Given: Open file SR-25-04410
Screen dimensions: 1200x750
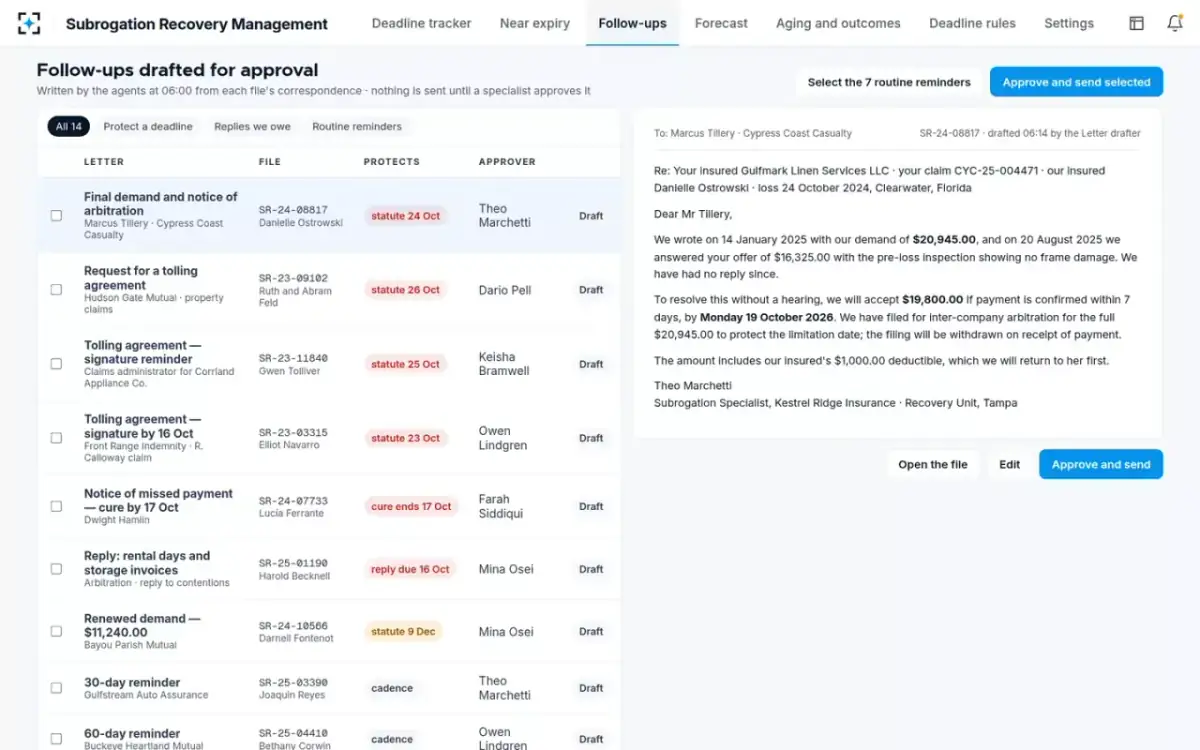Looking at the screenshot, I should point(293,733).
